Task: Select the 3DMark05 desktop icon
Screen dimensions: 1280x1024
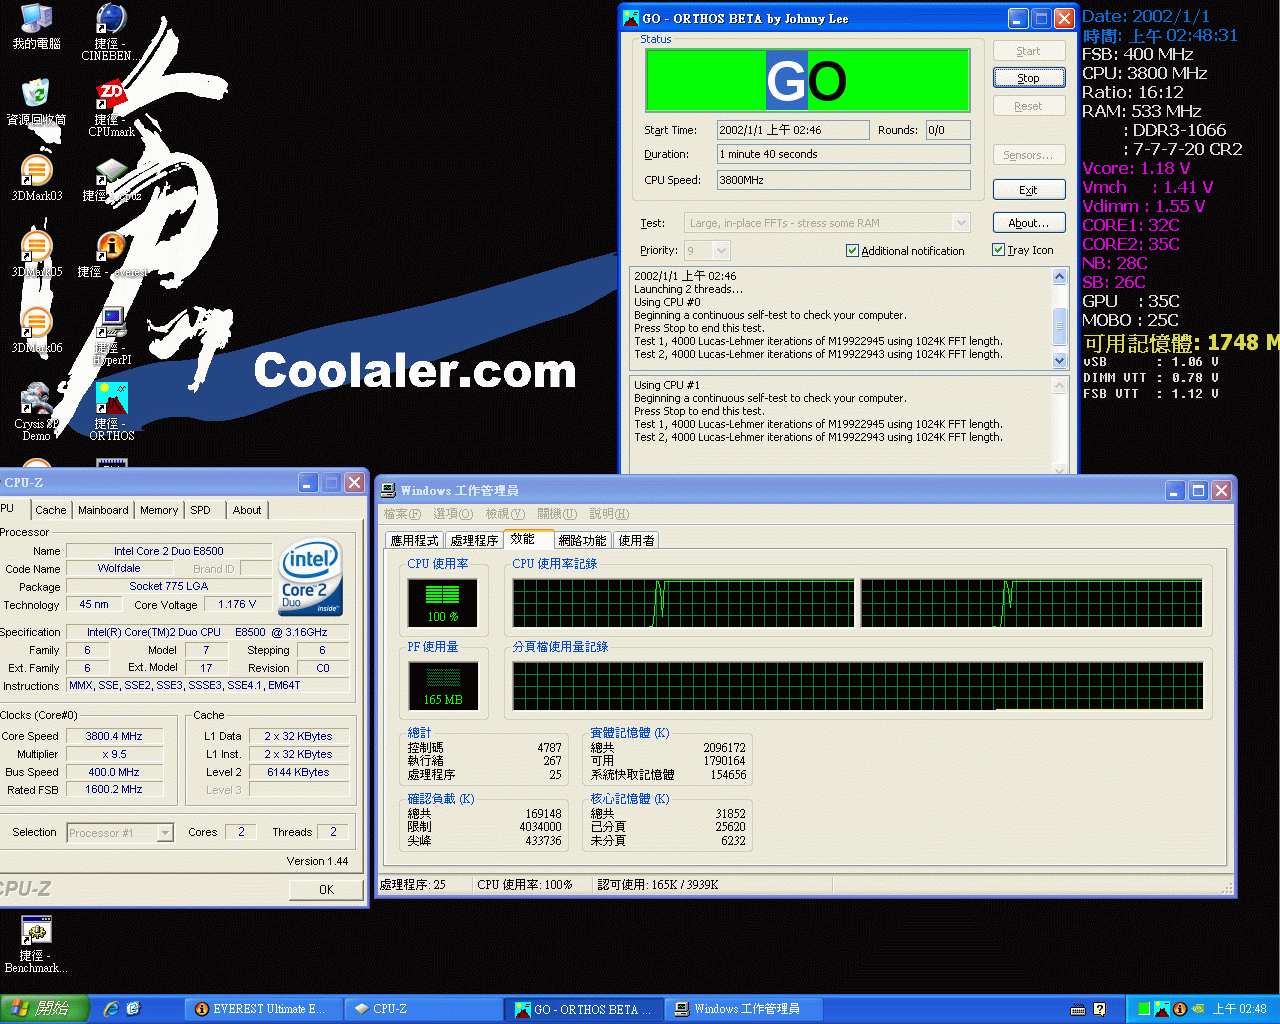Action: click(36, 254)
